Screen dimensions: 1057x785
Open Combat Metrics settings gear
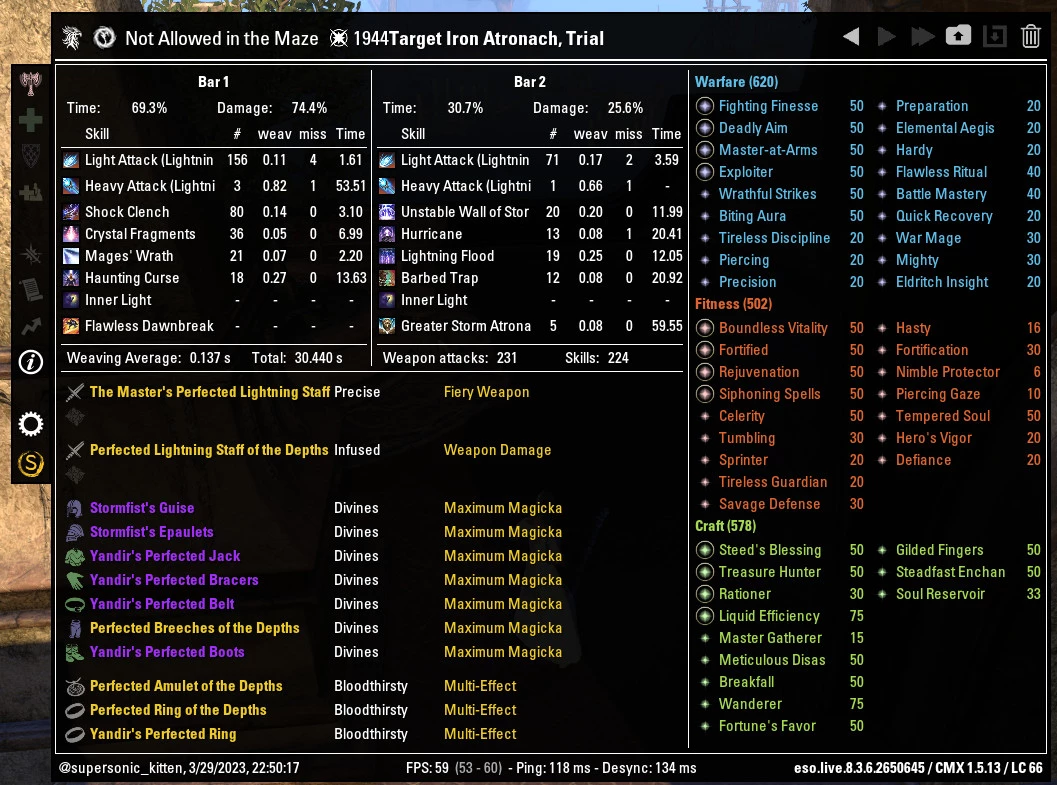(x=31, y=425)
